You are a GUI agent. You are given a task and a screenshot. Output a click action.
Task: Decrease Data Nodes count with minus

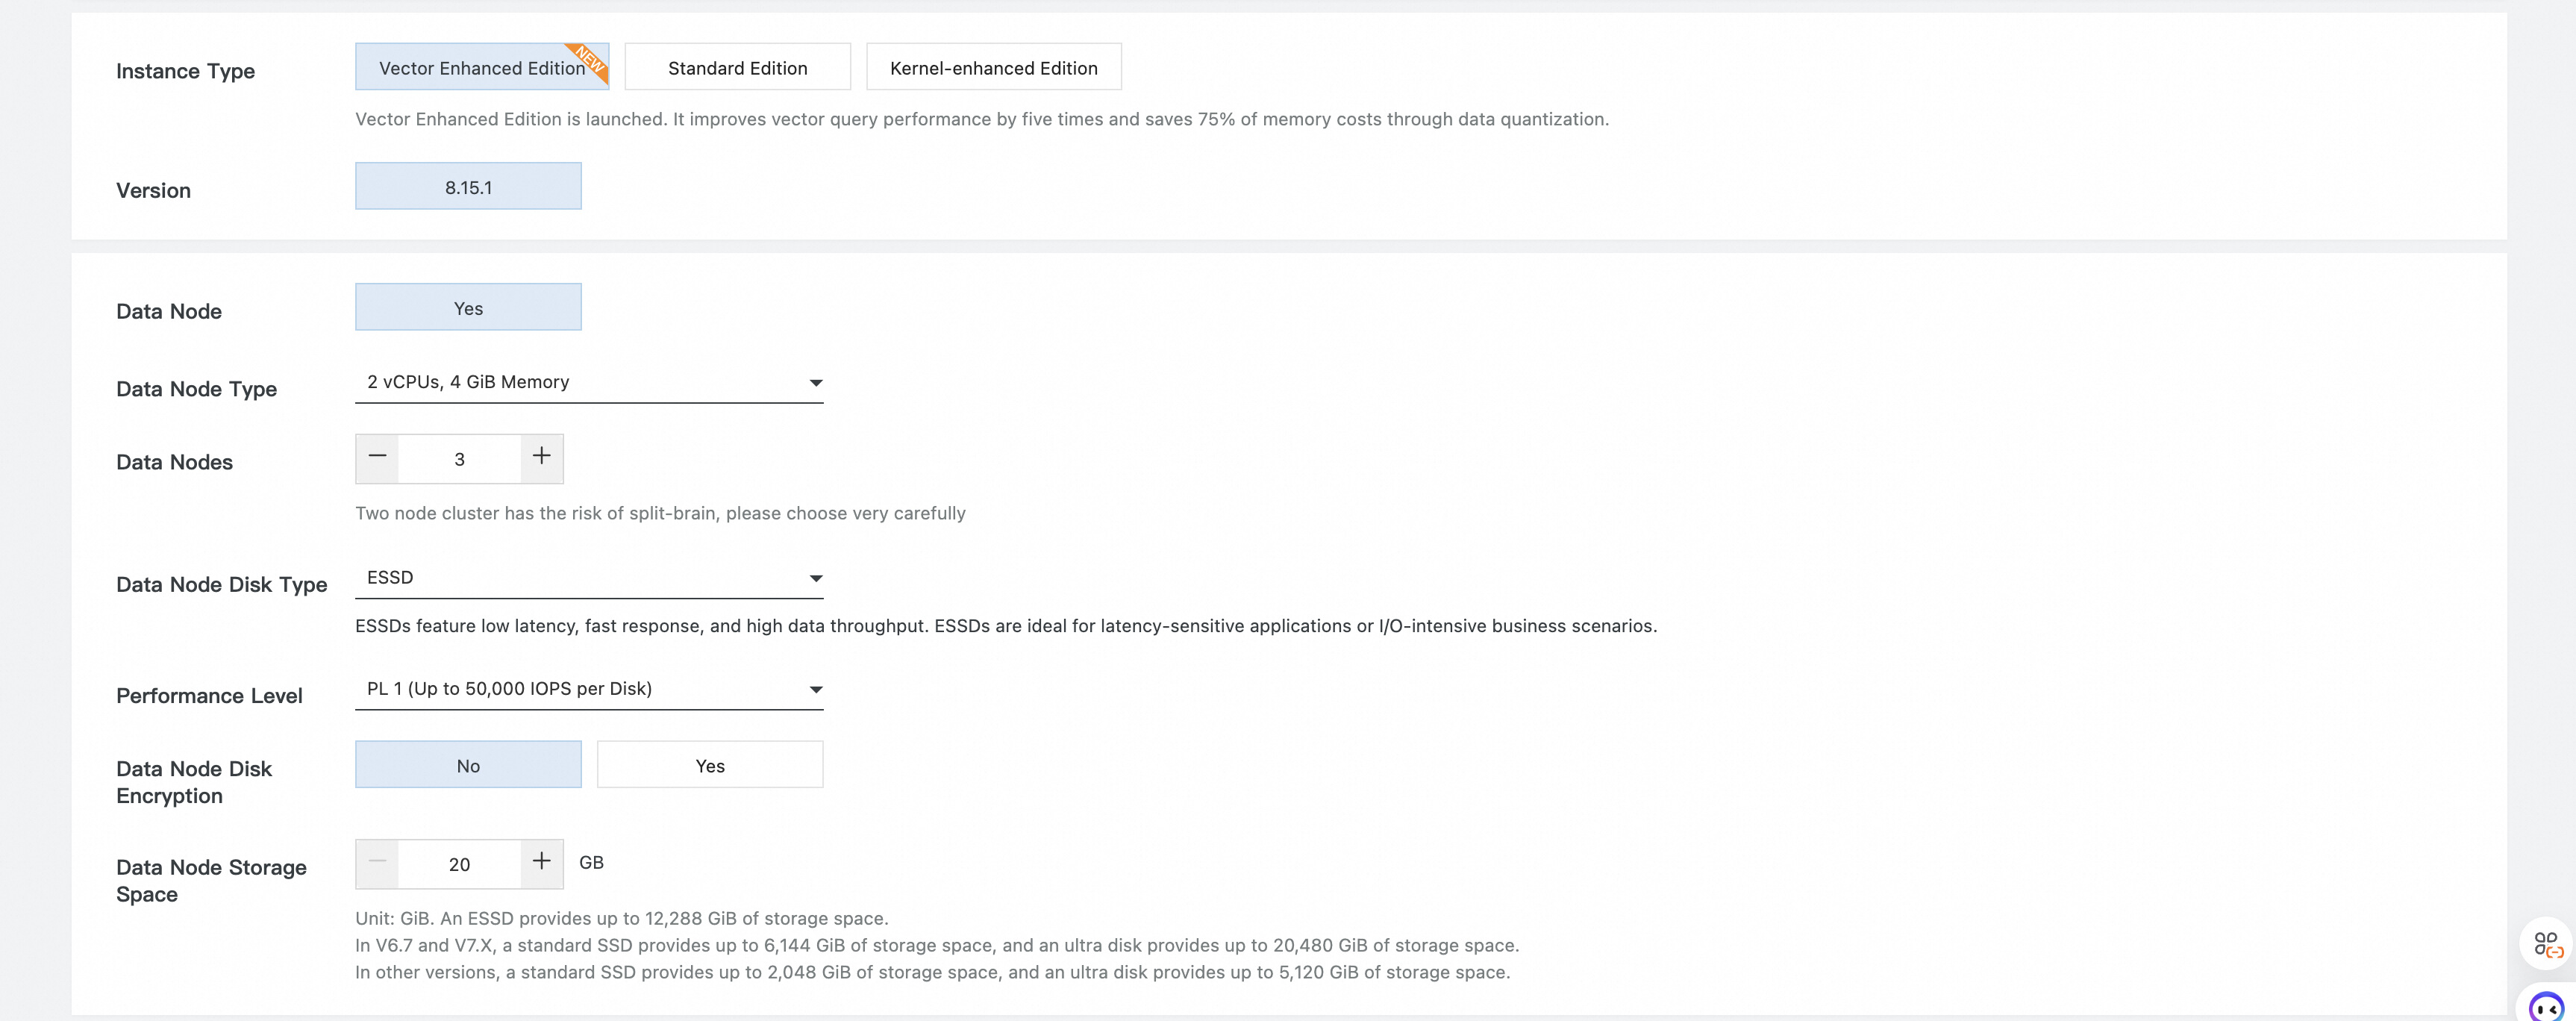click(377, 458)
